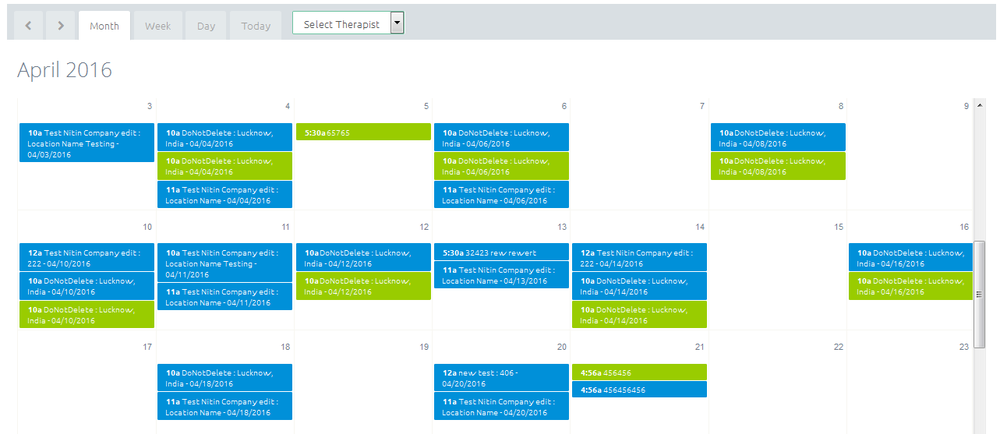Open green 5:30a 65765 event
This screenshot has width=1000, height=434.
[363, 132]
